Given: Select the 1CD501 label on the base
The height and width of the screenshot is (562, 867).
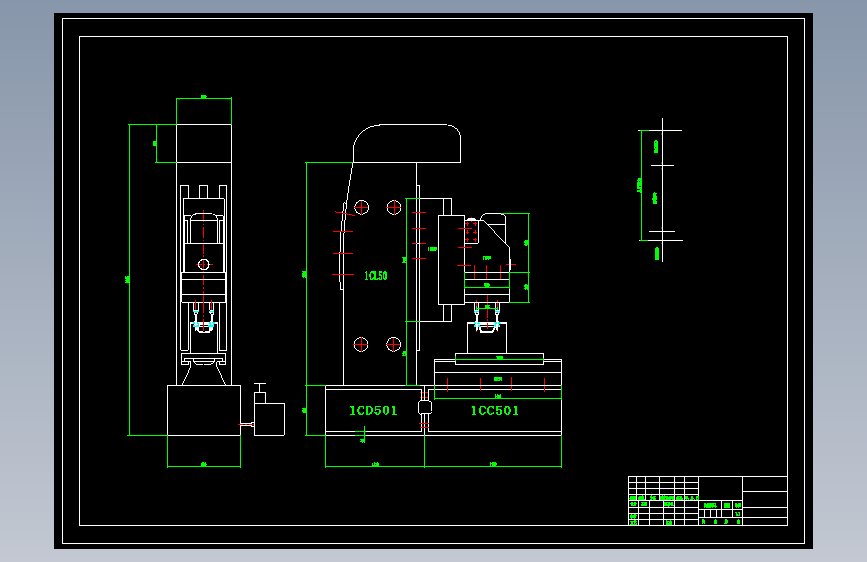Looking at the screenshot, I should (x=373, y=410).
